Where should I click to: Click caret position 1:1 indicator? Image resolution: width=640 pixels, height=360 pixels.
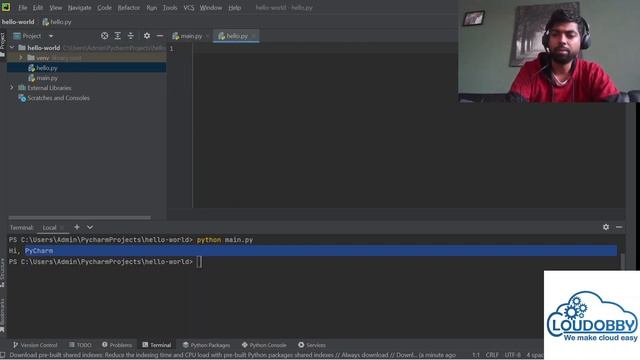pos(476,356)
